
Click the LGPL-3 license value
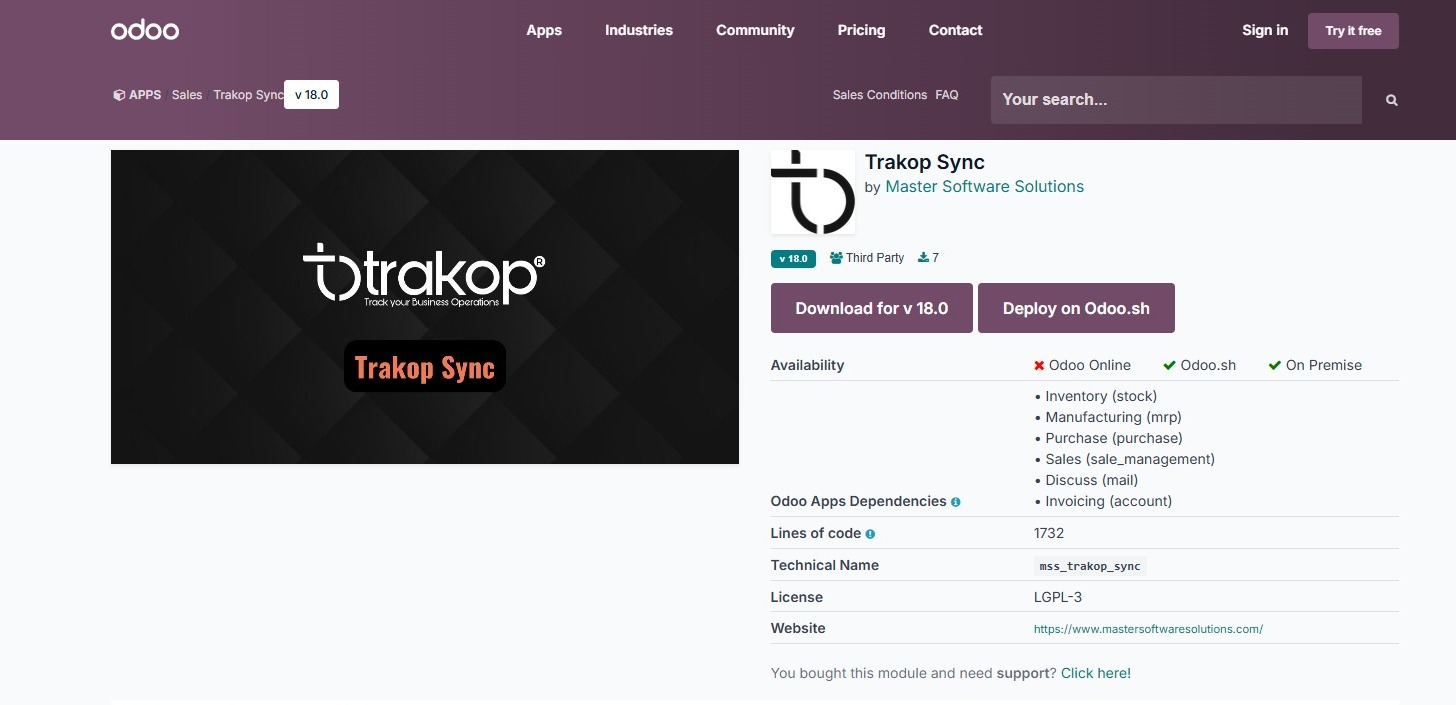point(1058,597)
